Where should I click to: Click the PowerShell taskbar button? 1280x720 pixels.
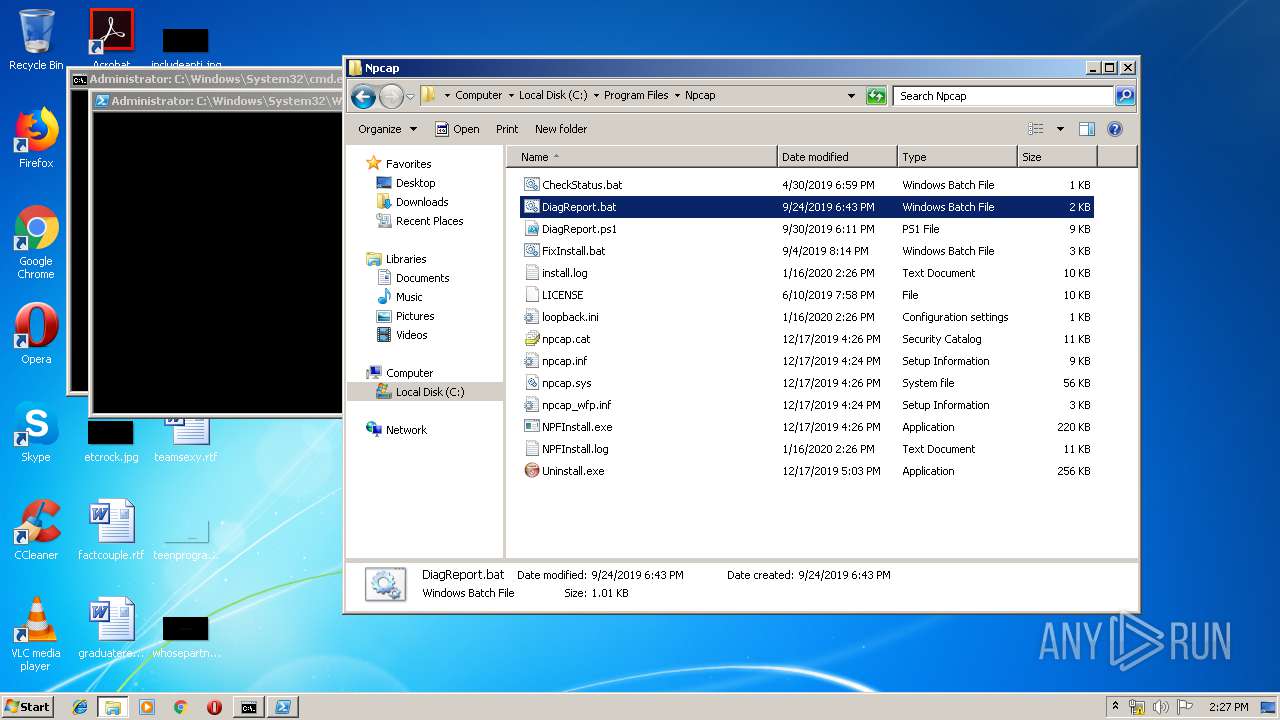point(282,707)
